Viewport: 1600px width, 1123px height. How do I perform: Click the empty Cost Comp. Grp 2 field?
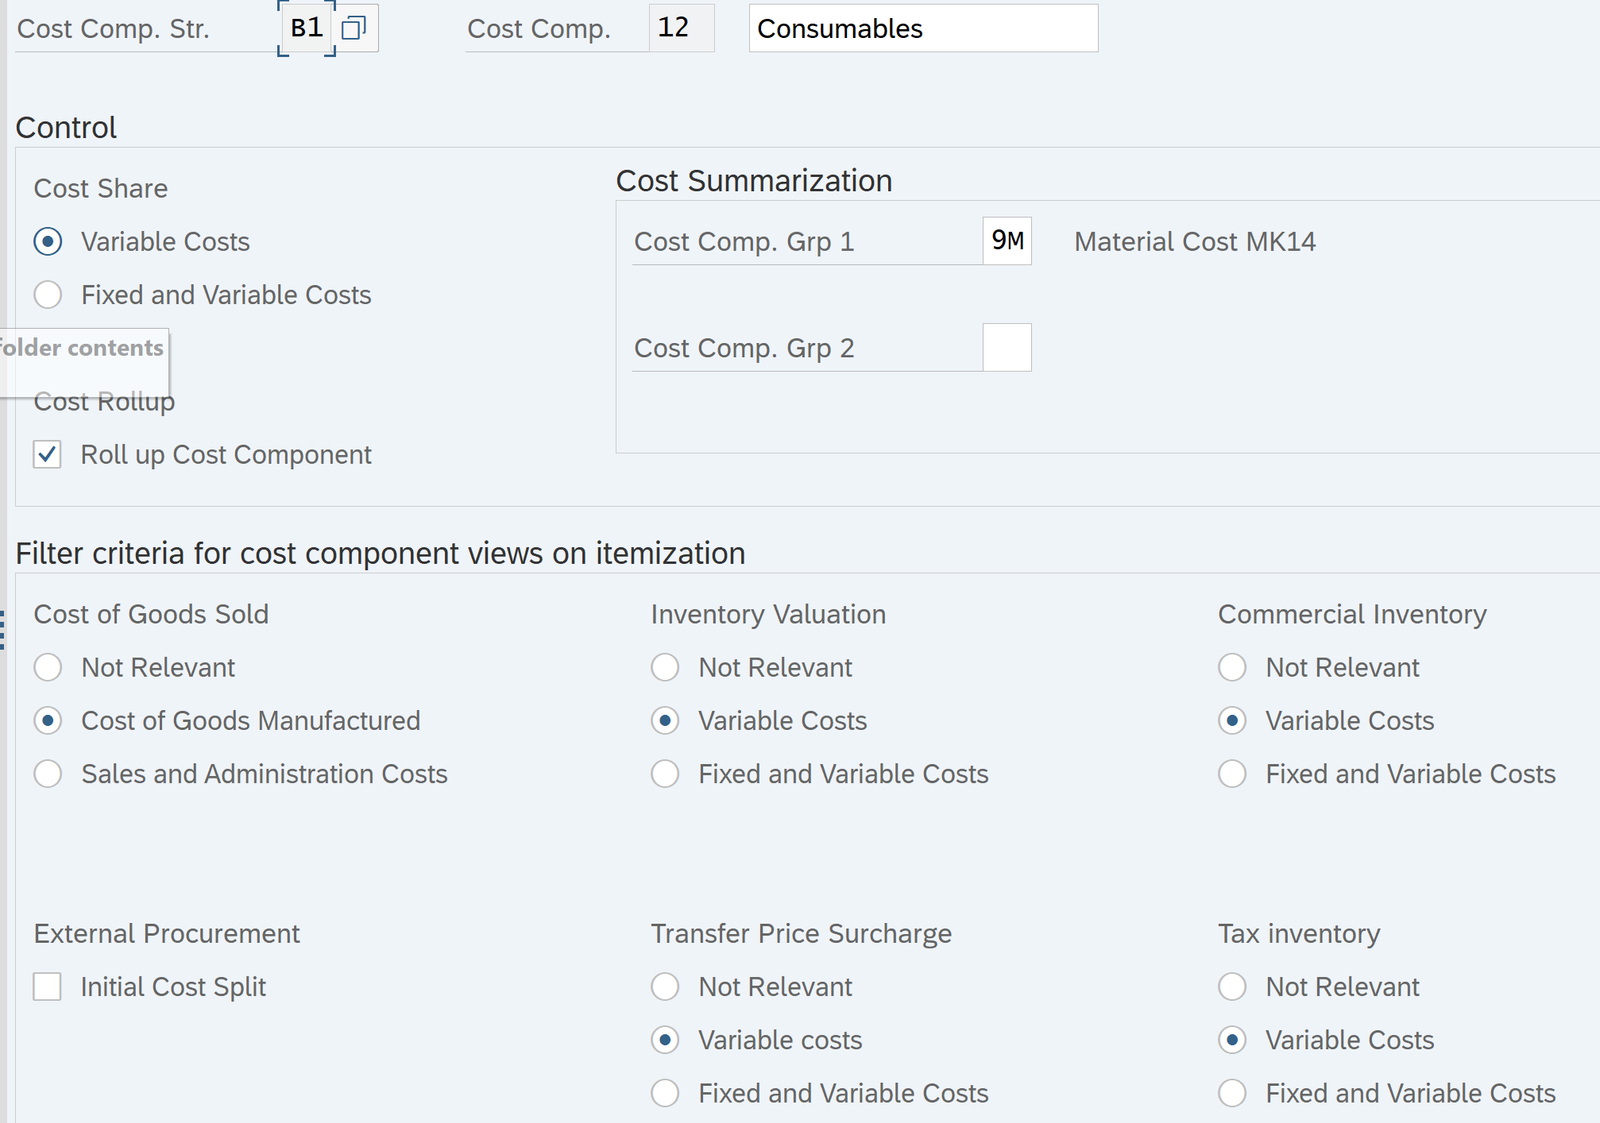coord(1006,348)
